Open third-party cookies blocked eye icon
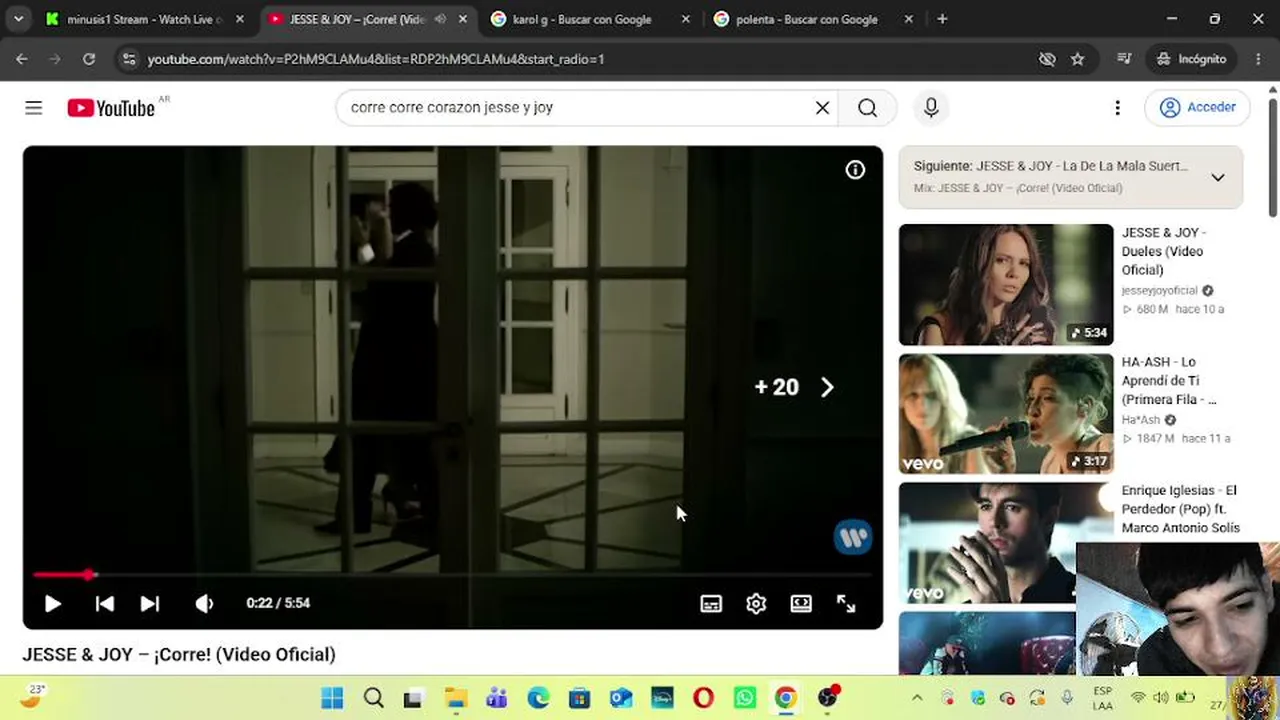 1047,59
